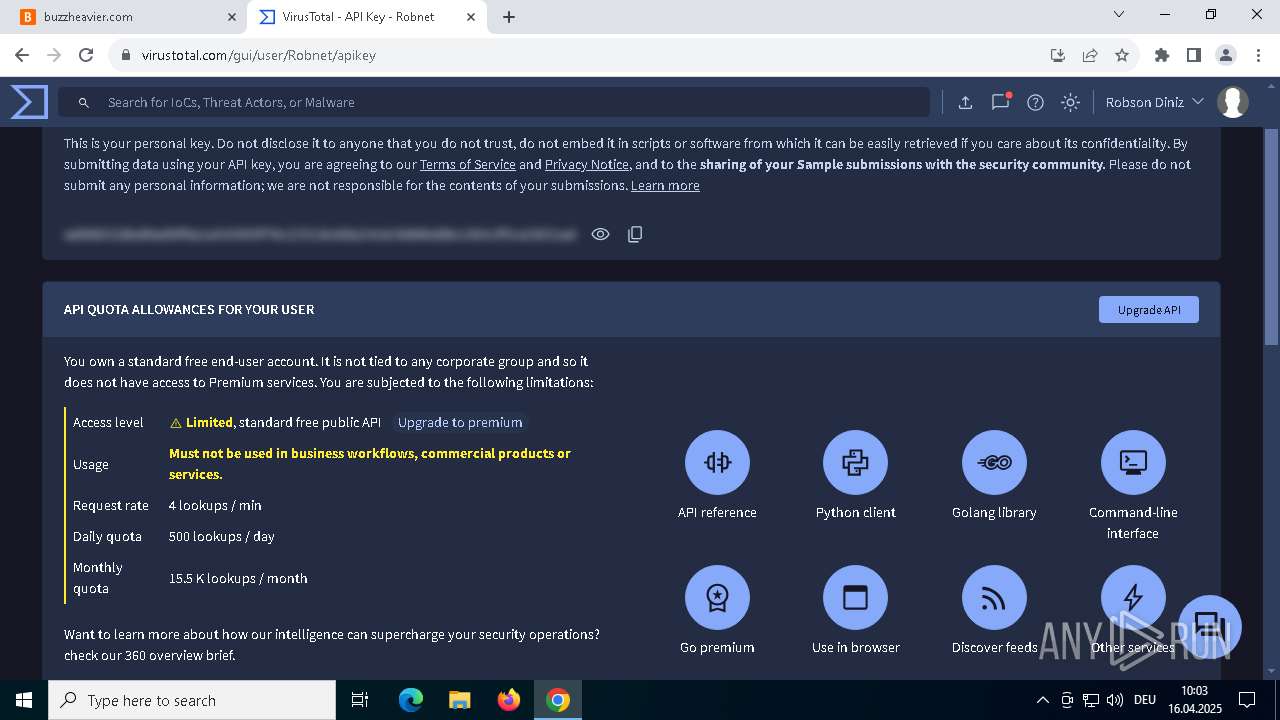Click the blurred API key string
This screenshot has height=720, width=1280.
point(320,234)
